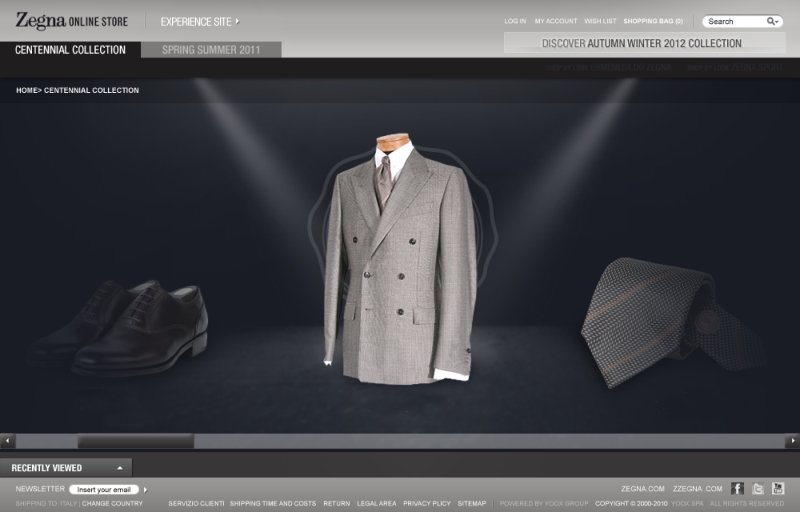This screenshot has width=800, height=512.
Task: Click the horizontal carousel scrollbar handle
Action: pyautogui.click(x=136, y=441)
